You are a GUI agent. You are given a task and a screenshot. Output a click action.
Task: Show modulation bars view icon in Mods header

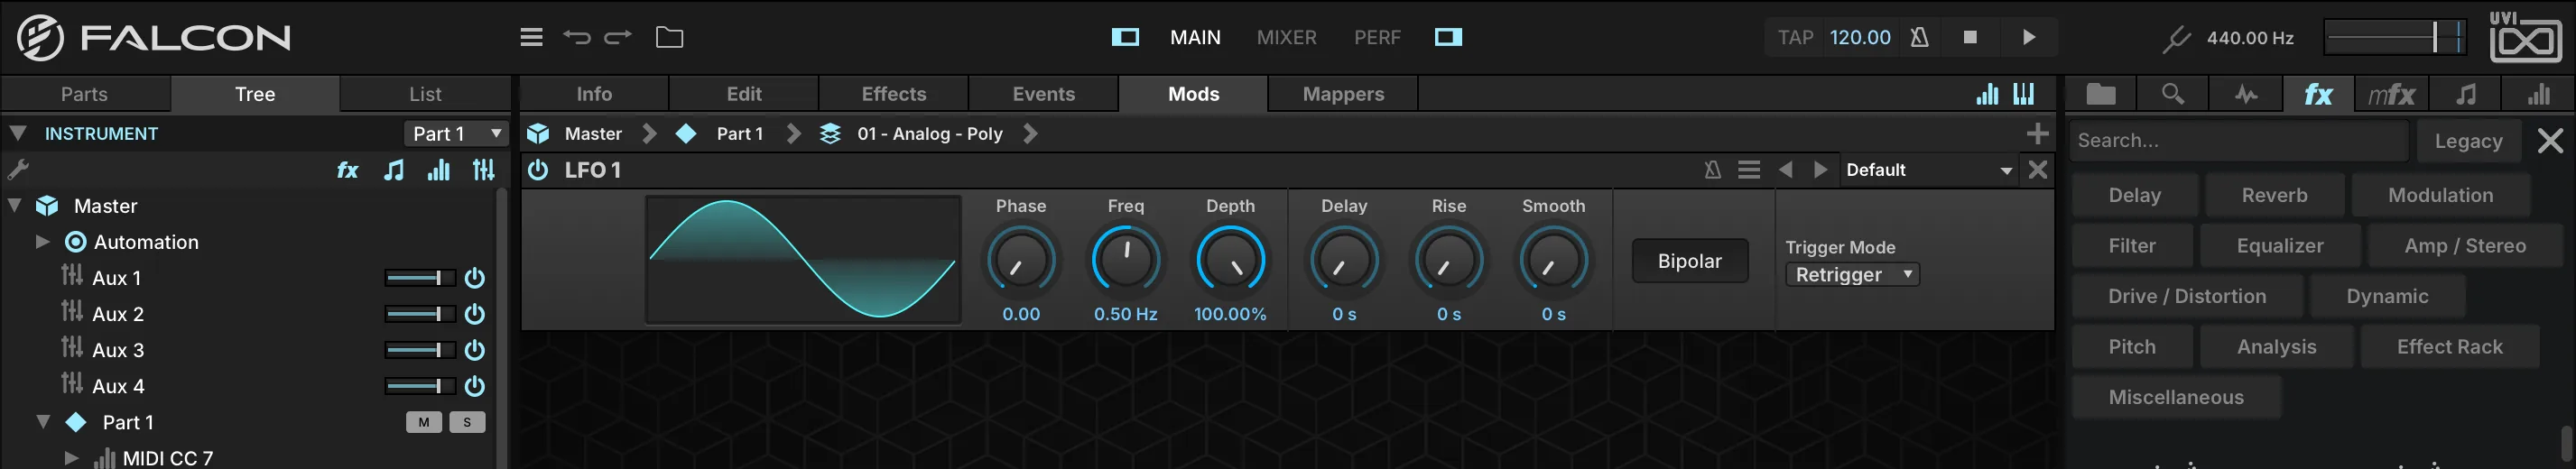(x=1987, y=94)
